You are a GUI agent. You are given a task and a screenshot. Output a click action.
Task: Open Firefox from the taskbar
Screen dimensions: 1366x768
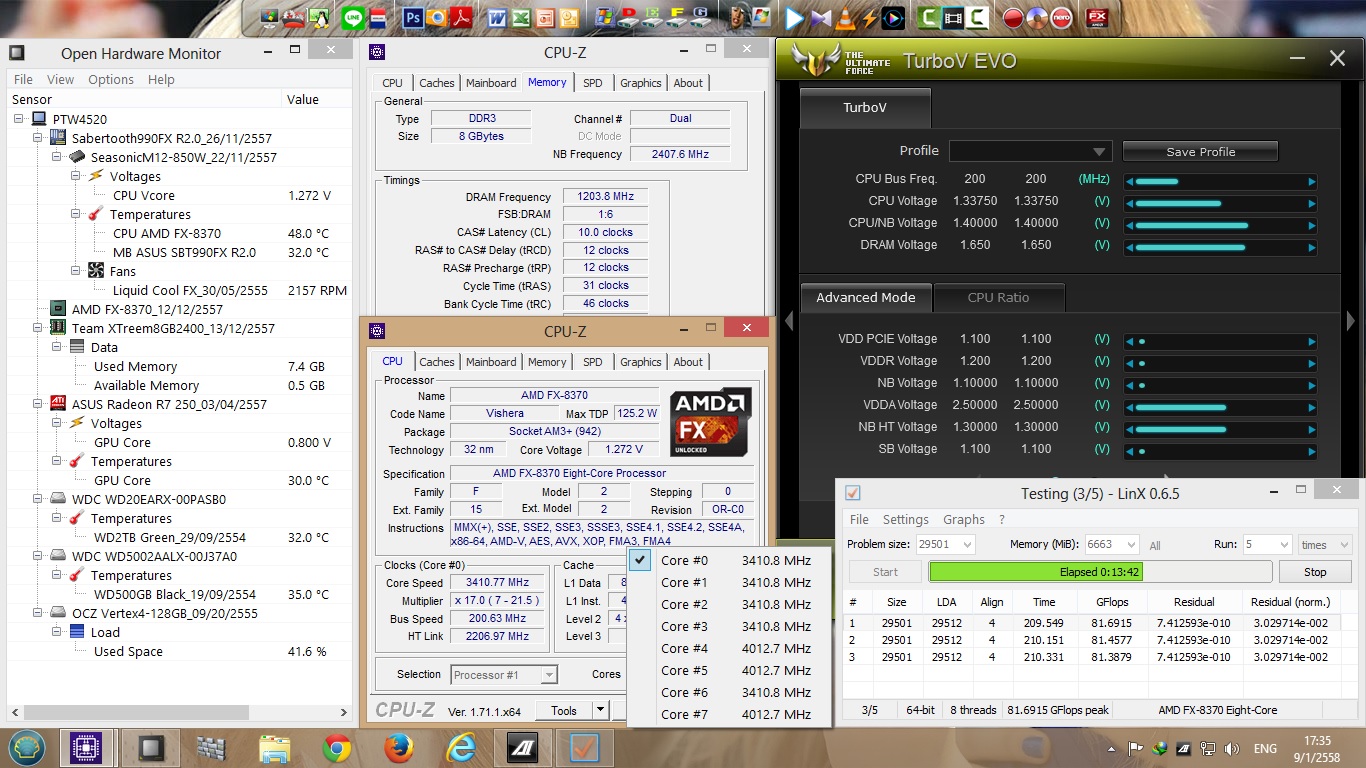399,747
